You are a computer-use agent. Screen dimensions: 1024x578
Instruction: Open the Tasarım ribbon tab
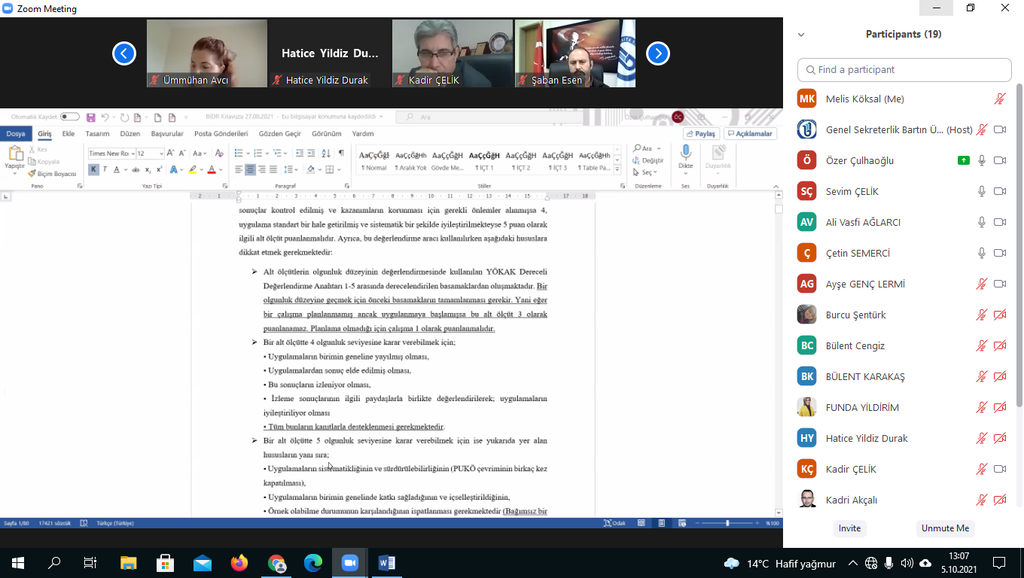[97, 133]
